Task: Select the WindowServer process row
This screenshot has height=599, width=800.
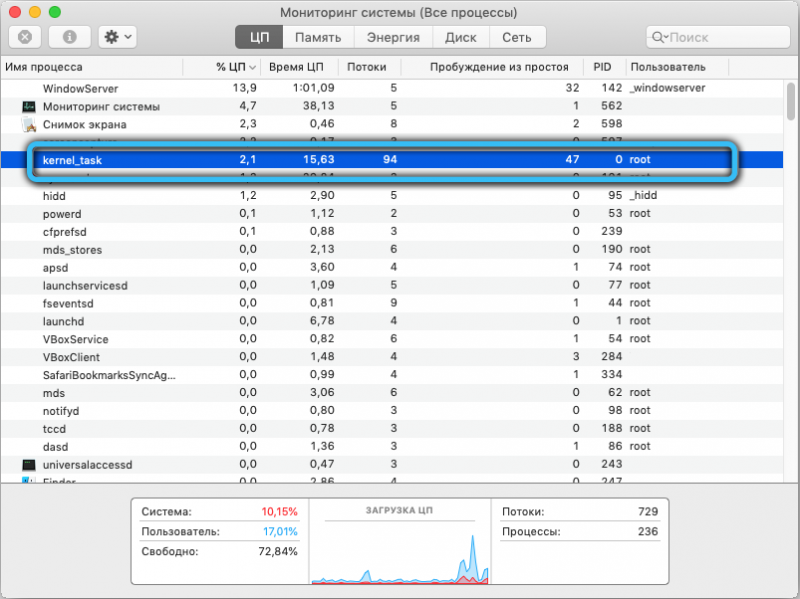Action: coord(392,88)
